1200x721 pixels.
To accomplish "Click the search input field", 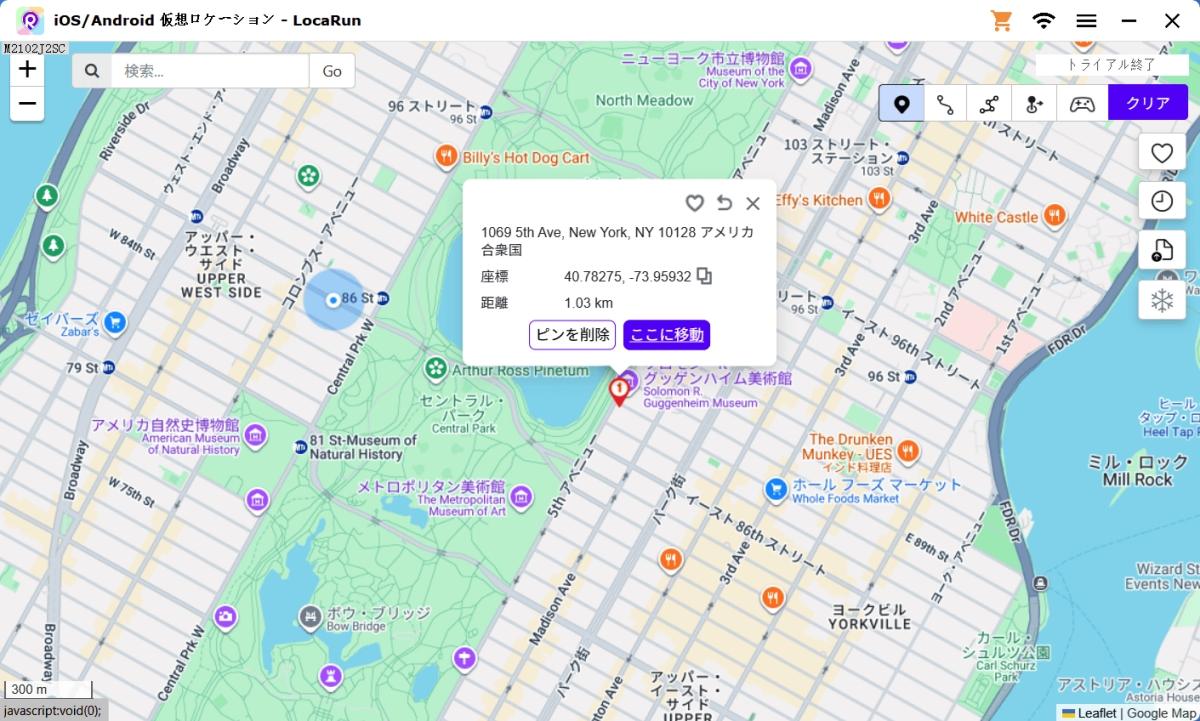I will click(209, 71).
